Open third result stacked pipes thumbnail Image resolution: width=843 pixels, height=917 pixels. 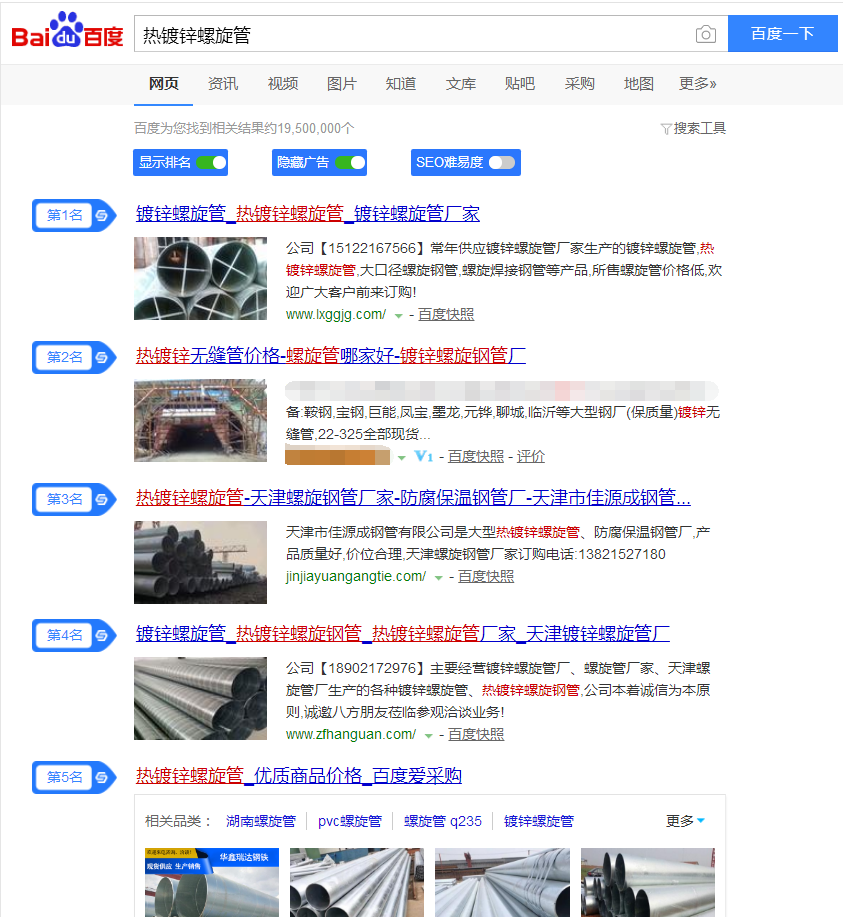point(200,562)
